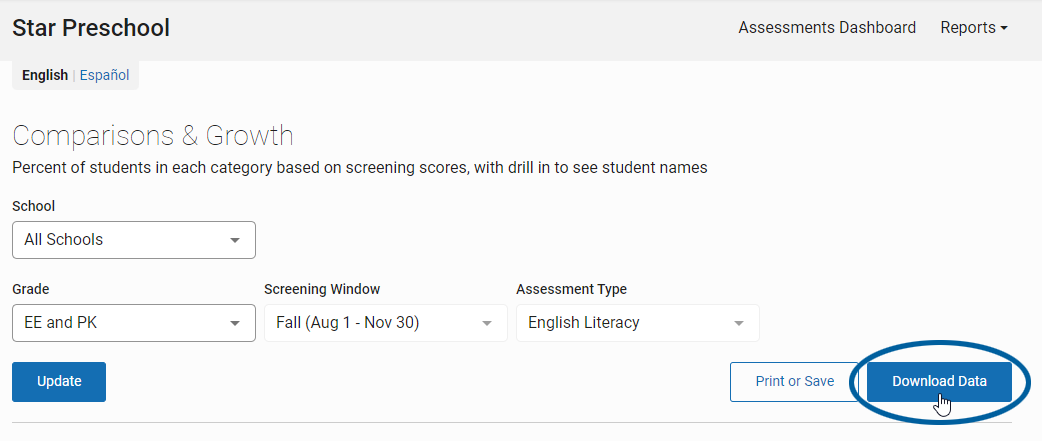Viewport: 1042px width, 441px height.
Task: Click the Screening Window field label
Action: tap(322, 289)
